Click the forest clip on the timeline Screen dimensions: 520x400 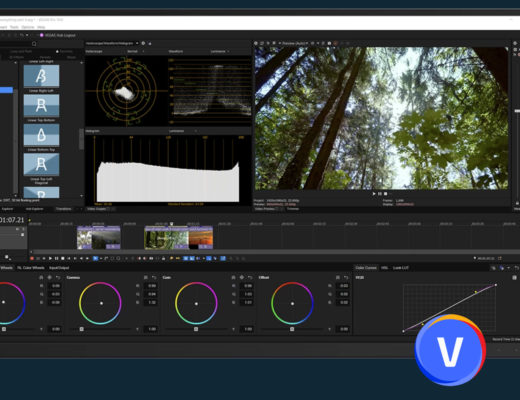[x=166, y=238]
